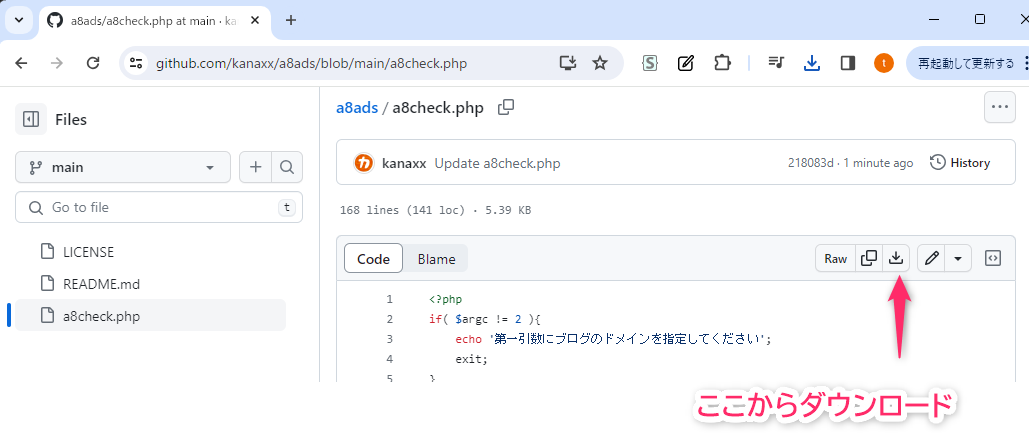Open the more file actions ellipsis button
The height and width of the screenshot is (440, 1029).
[x=999, y=107]
